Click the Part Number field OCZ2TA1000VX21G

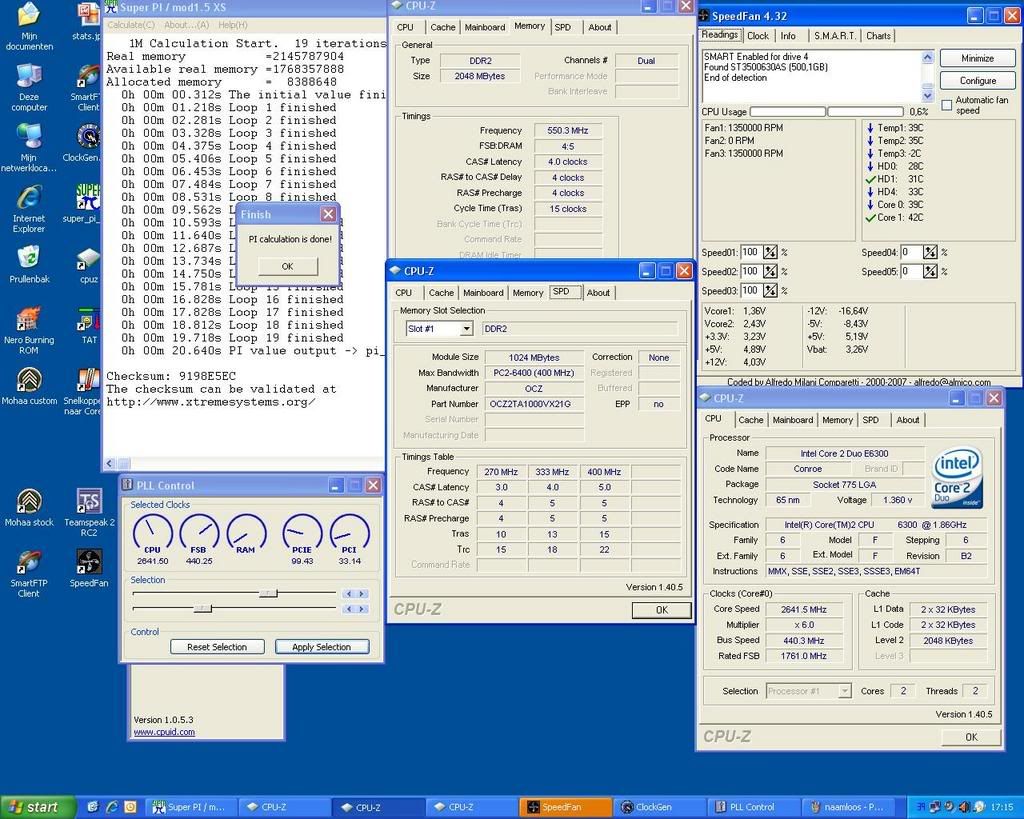534,404
